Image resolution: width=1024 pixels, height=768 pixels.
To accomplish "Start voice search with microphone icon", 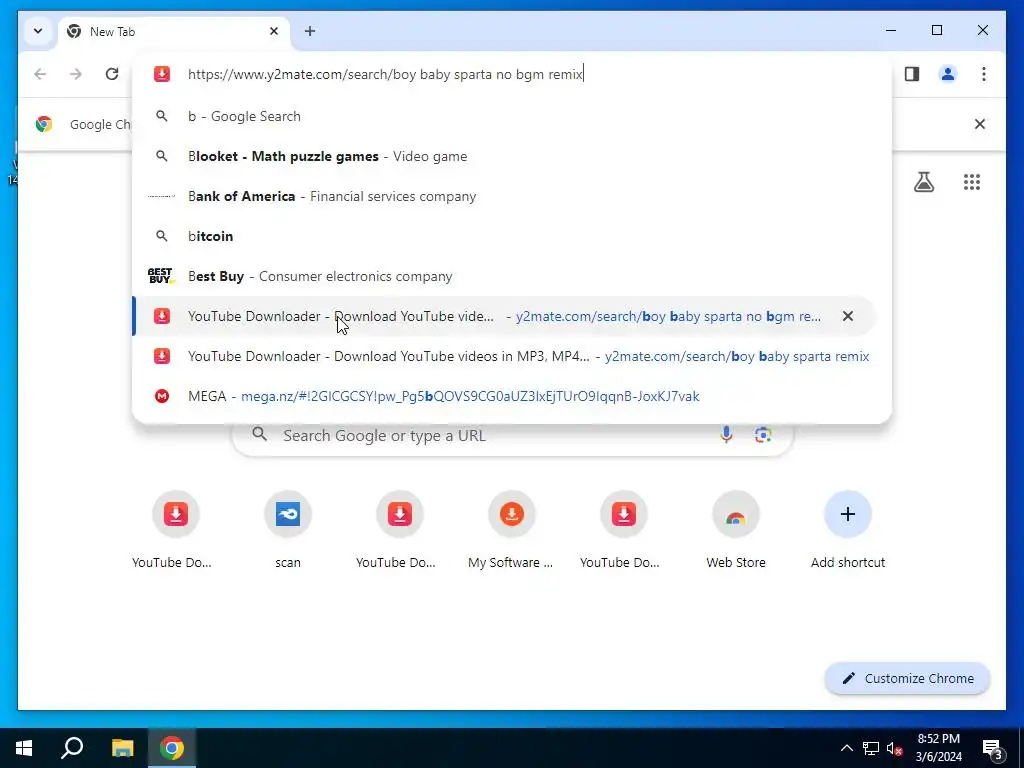I will pyautogui.click(x=726, y=435).
